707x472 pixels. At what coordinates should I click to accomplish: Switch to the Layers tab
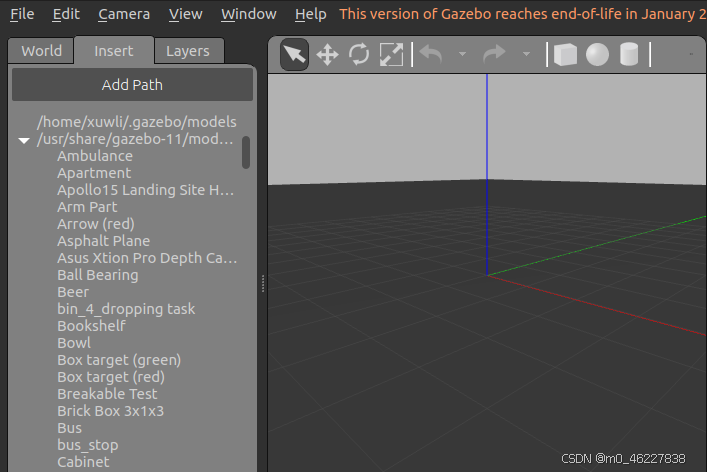[188, 51]
